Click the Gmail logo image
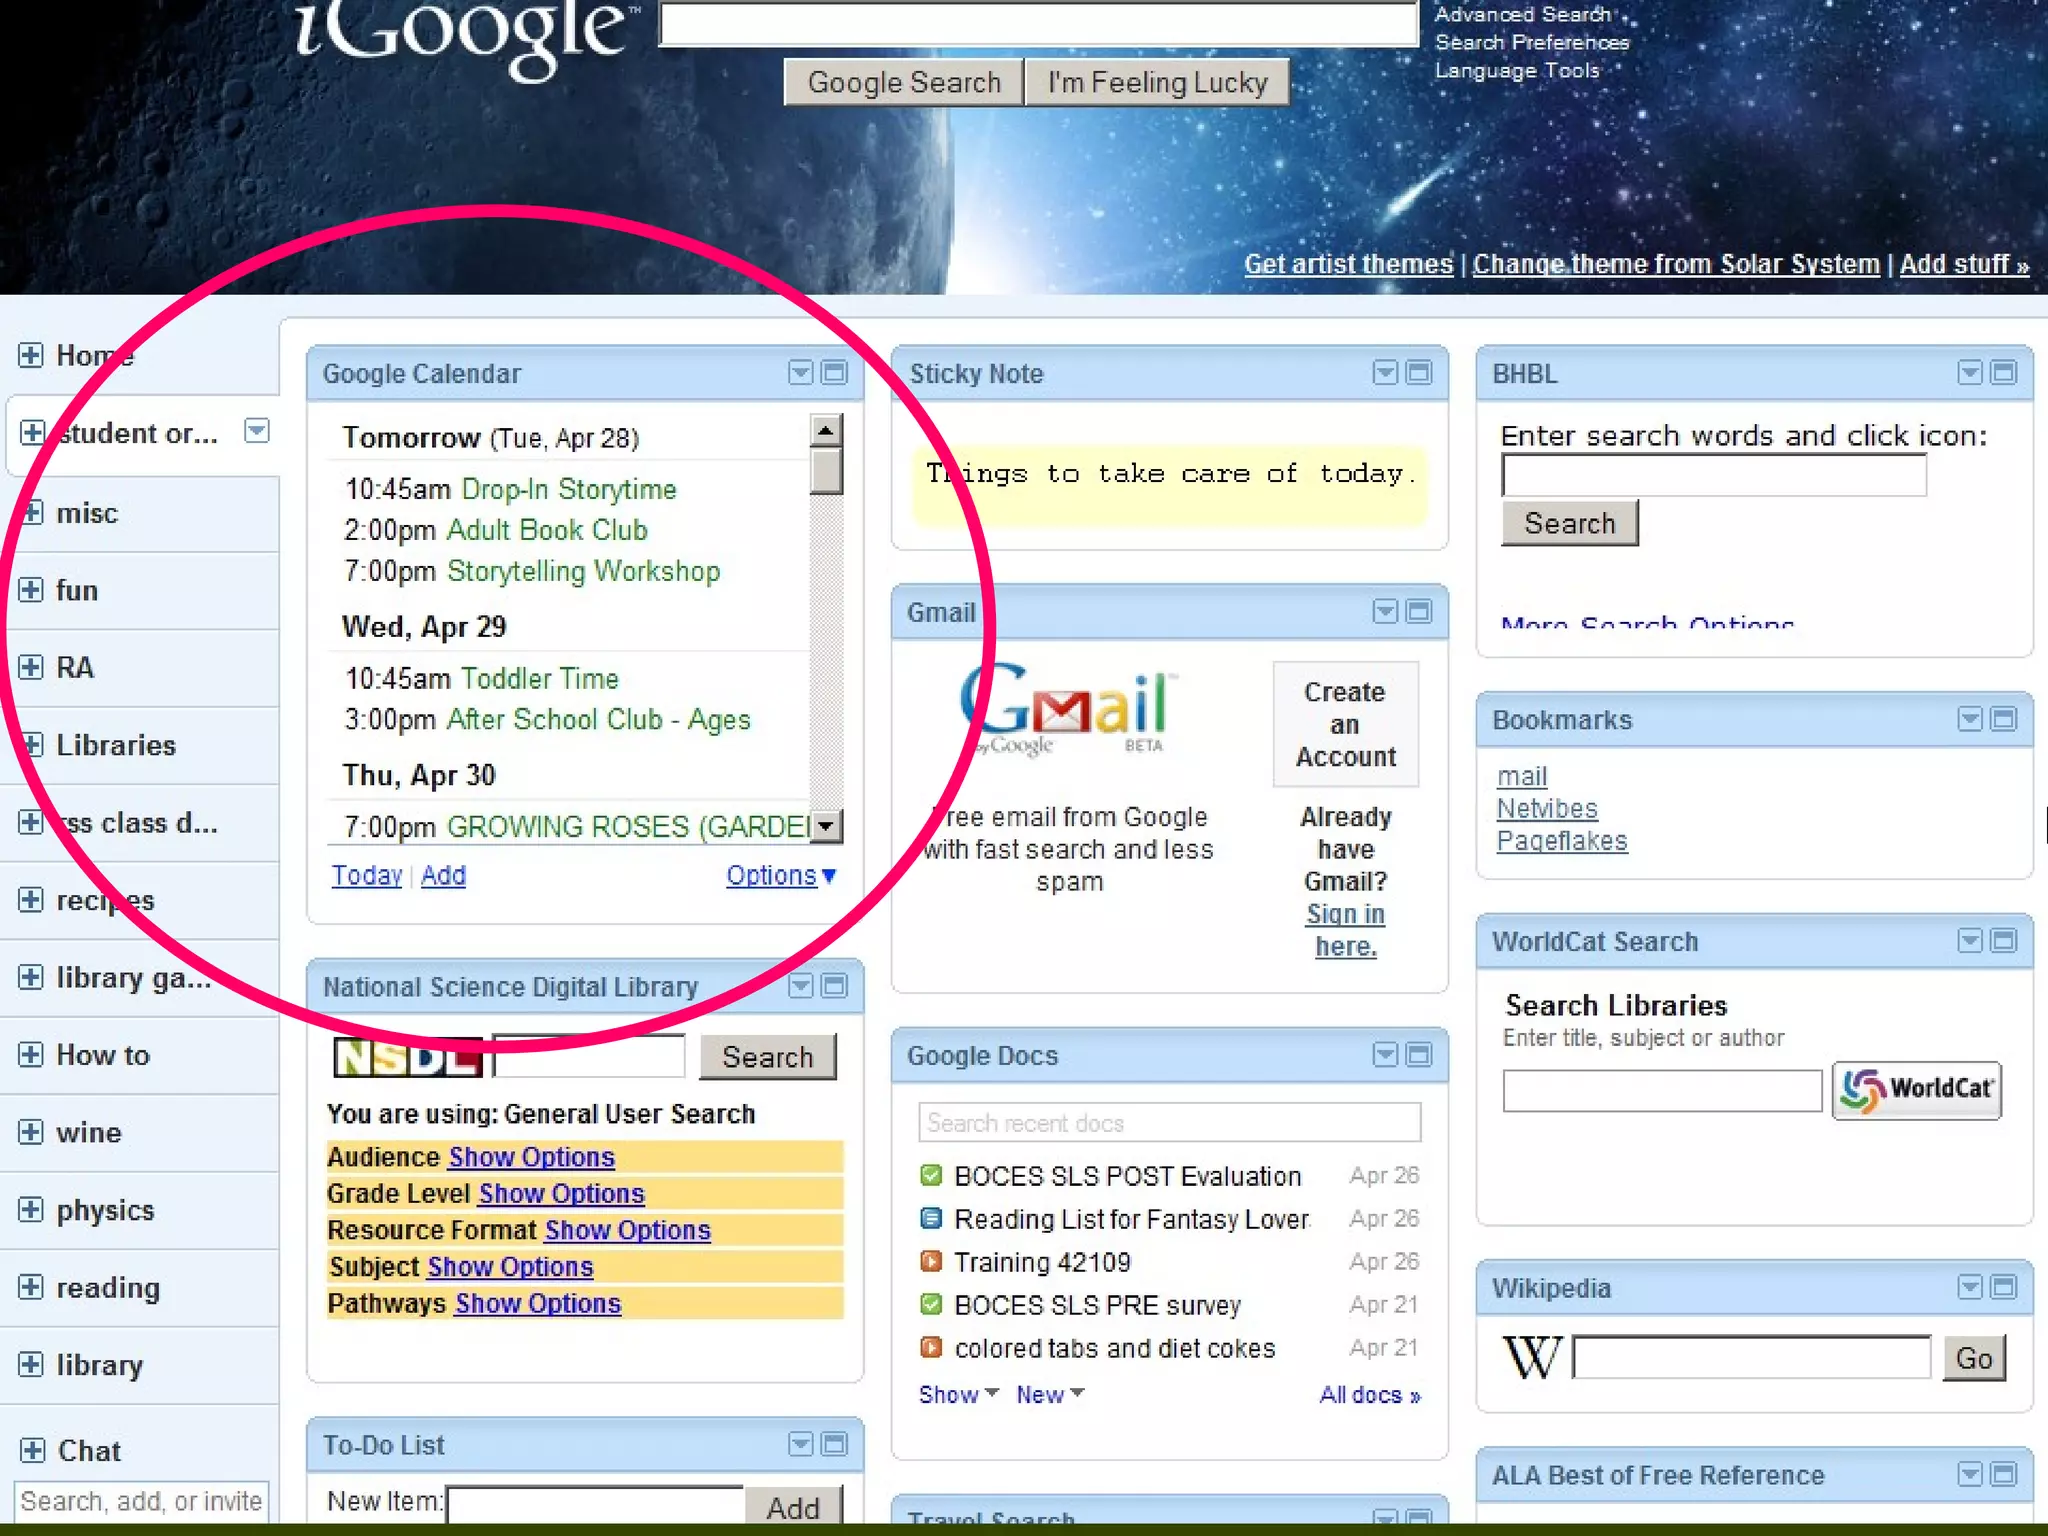The height and width of the screenshot is (1536, 2048). [1066, 708]
